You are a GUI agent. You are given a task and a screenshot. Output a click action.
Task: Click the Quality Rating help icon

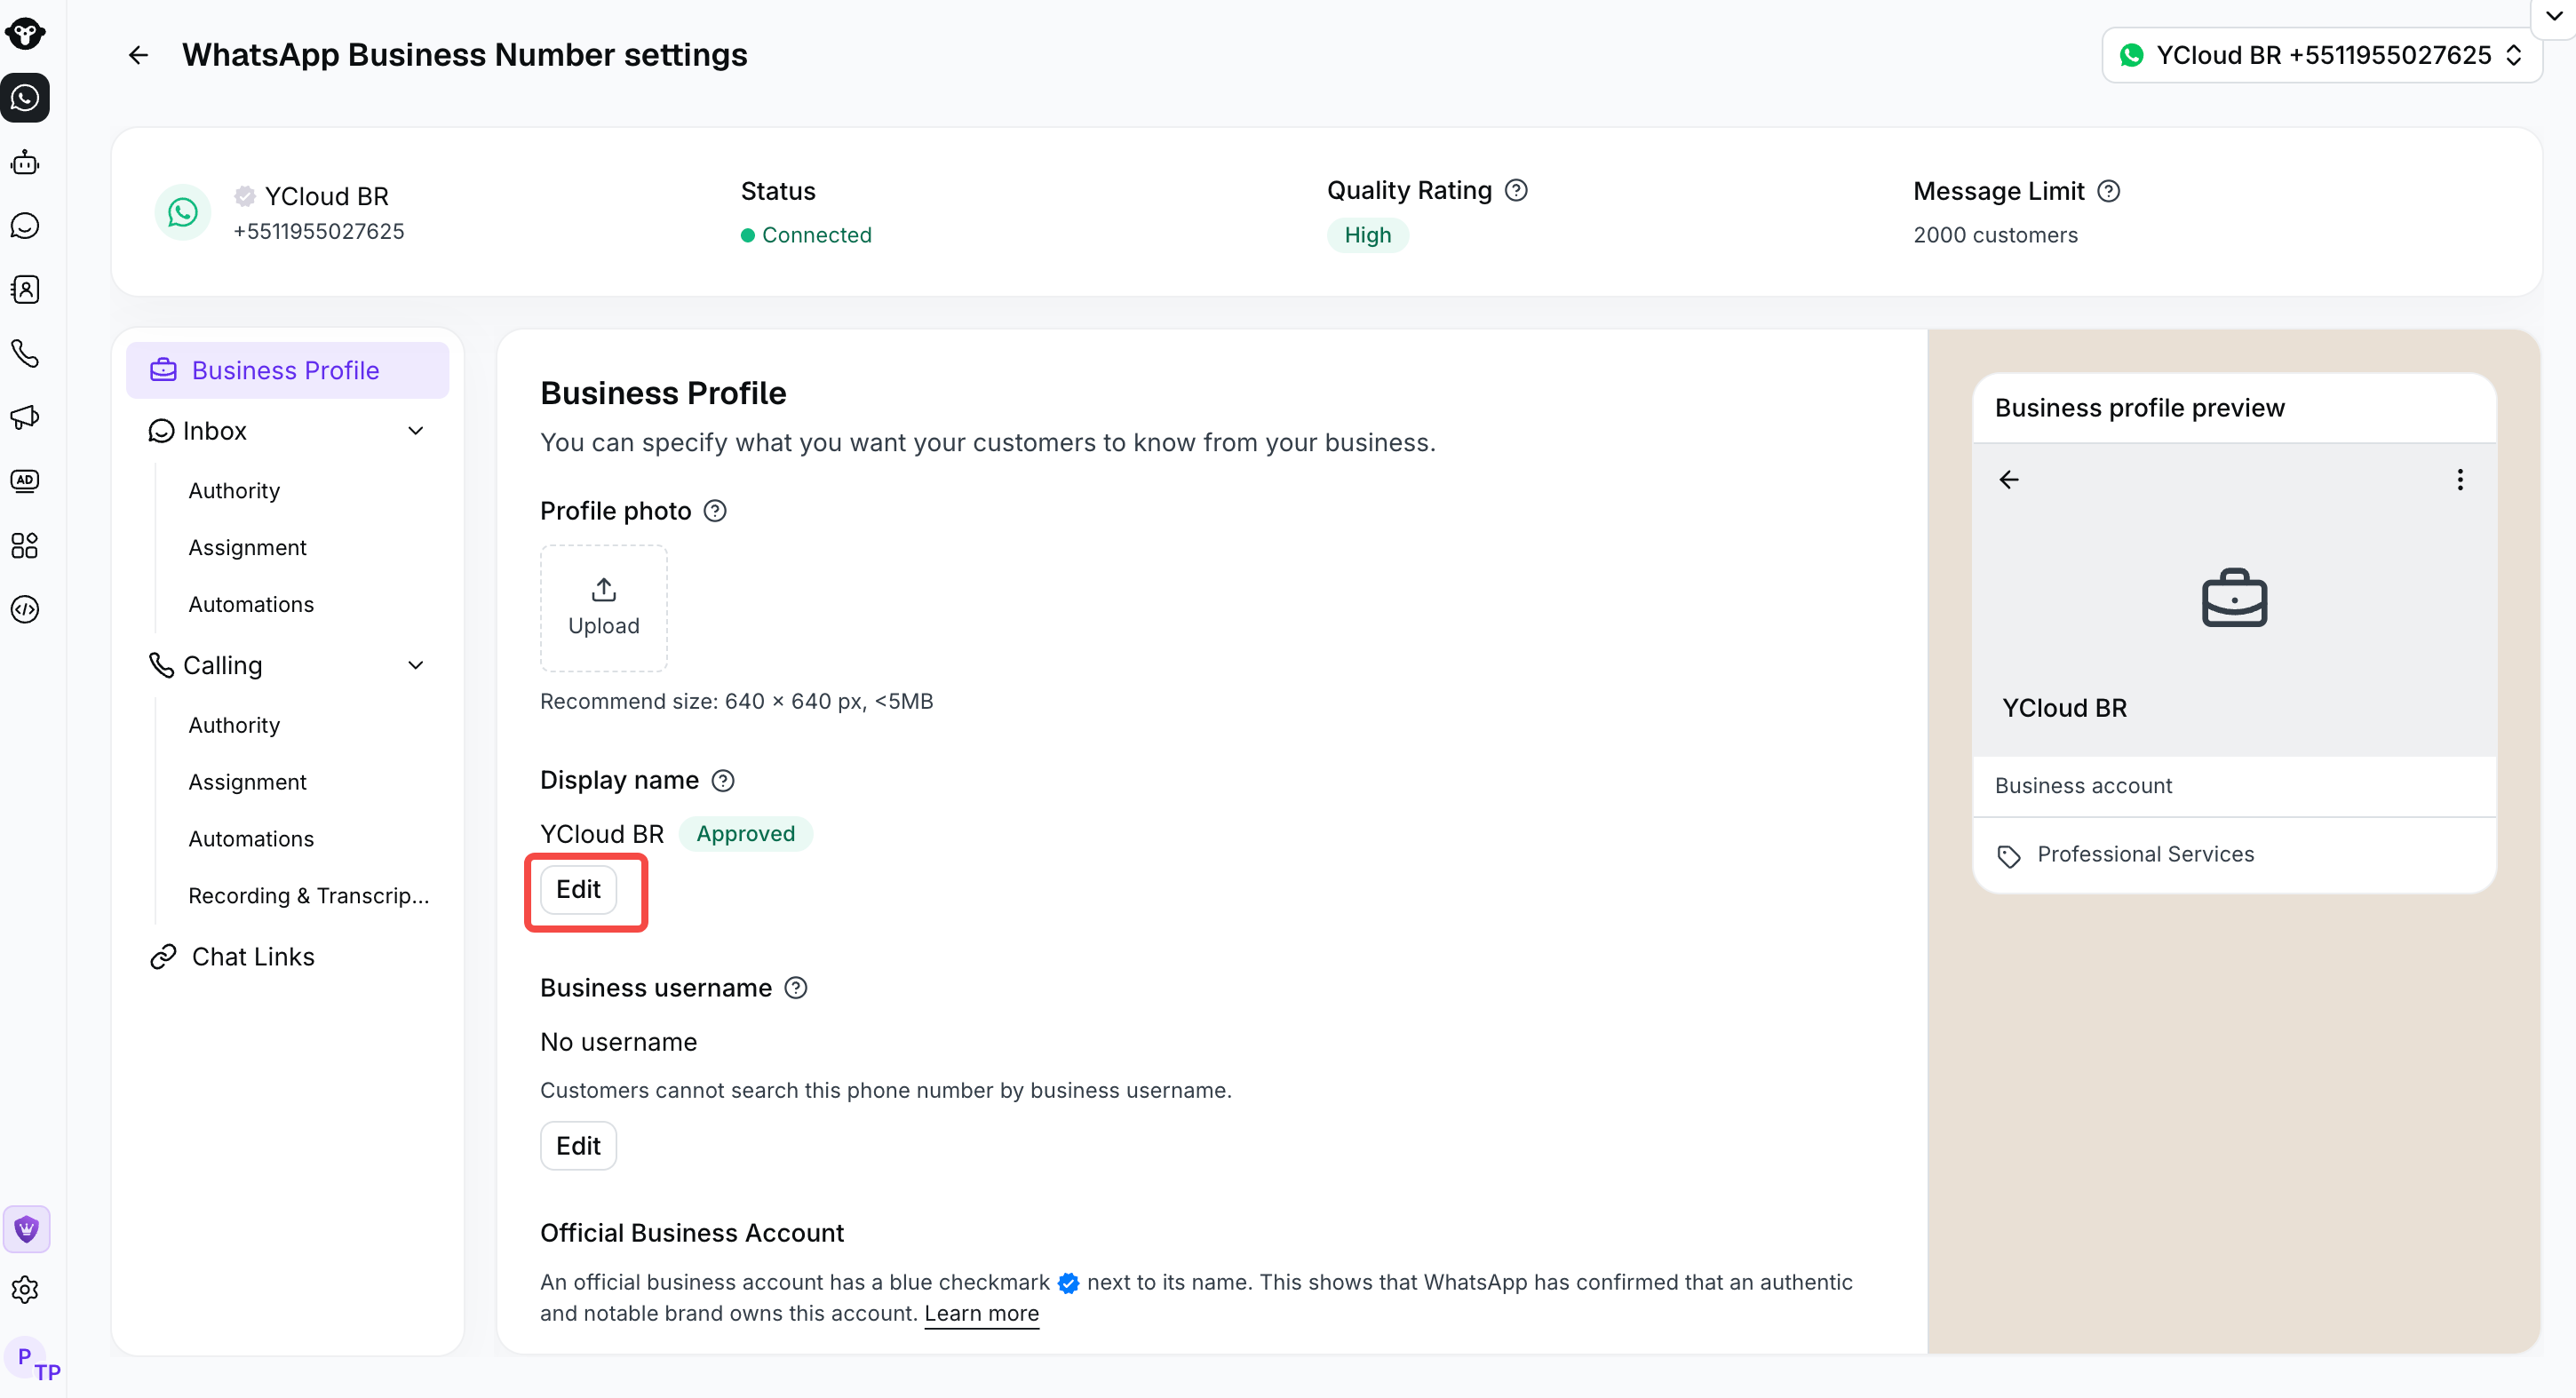point(1516,190)
